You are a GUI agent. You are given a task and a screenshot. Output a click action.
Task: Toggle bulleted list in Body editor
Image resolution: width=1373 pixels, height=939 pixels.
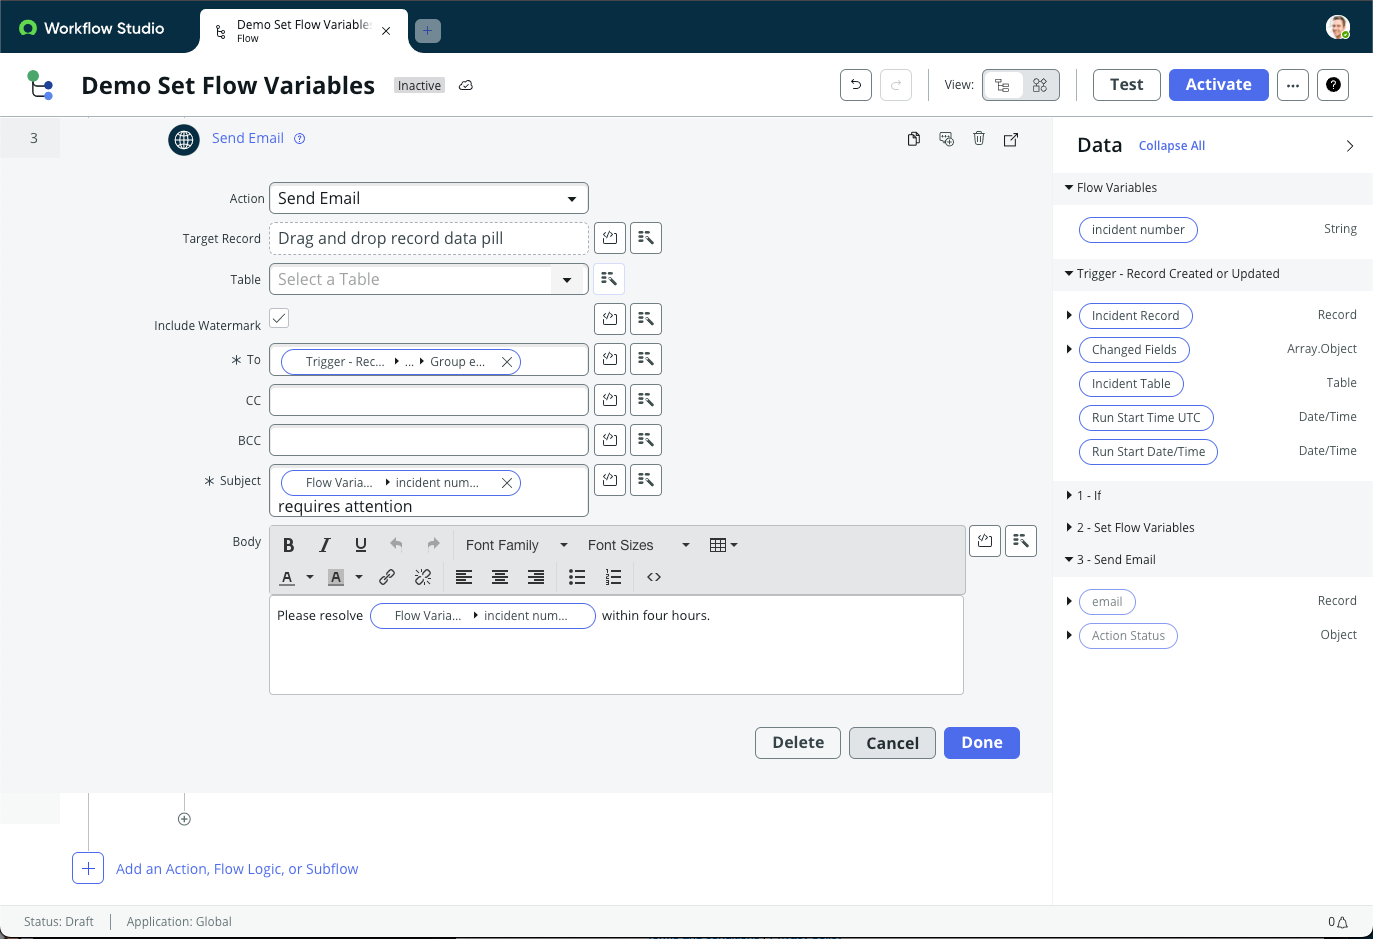[577, 577]
